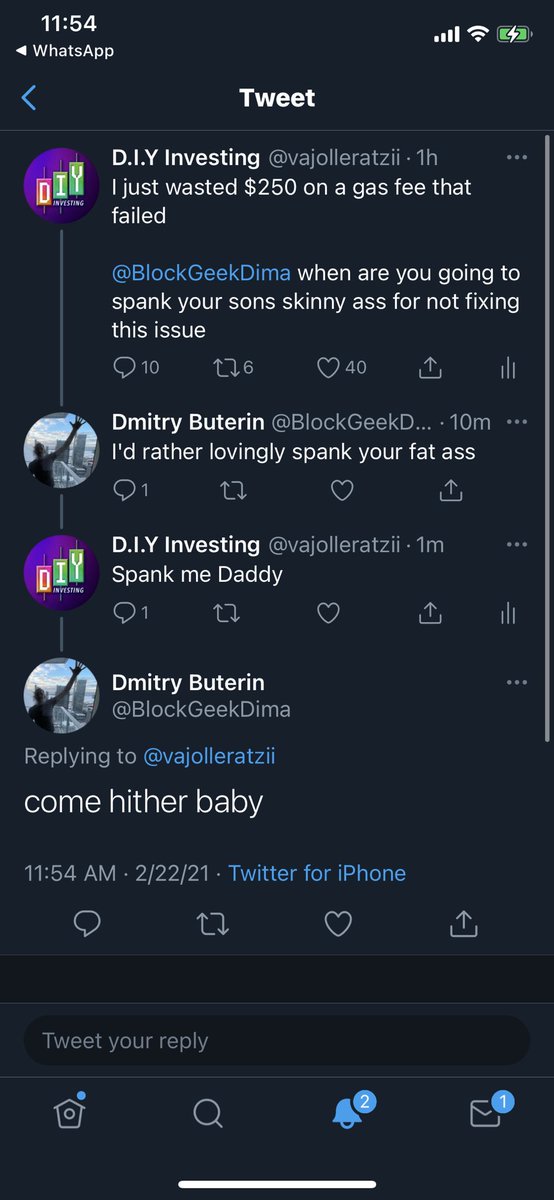Switch to the Search tab
The width and height of the screenshot is (554, 1200).
pos(207,1112)
